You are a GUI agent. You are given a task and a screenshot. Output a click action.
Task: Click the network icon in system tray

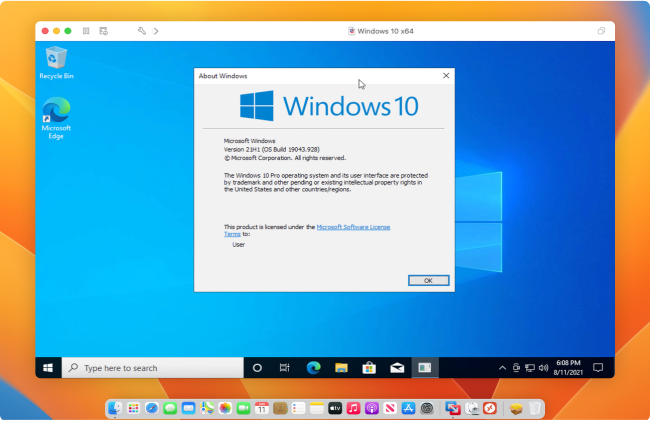[x=530, y=368]
